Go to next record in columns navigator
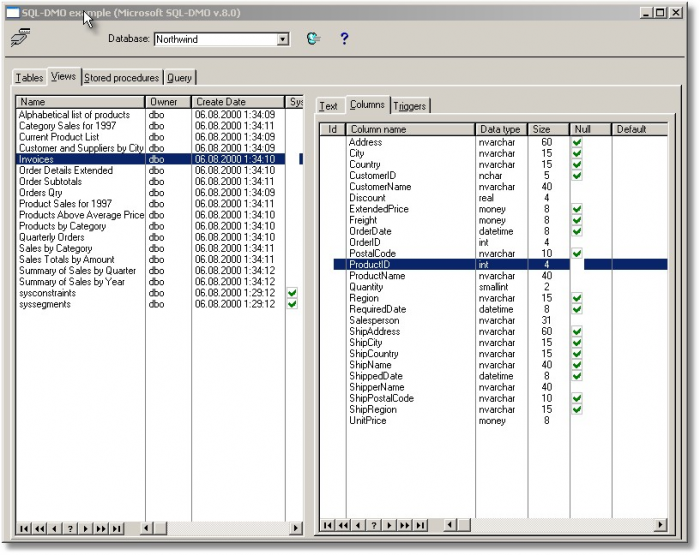This screenshot has height=555, width=700. [x=389, y=525]
